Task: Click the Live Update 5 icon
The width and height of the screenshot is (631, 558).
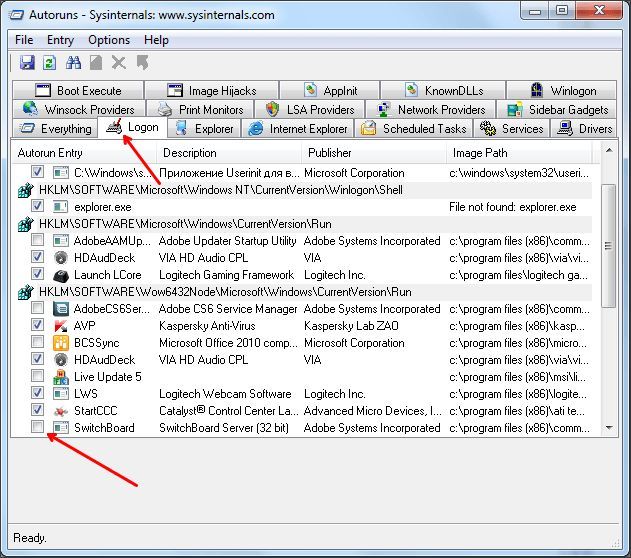Action: point(61,377)
